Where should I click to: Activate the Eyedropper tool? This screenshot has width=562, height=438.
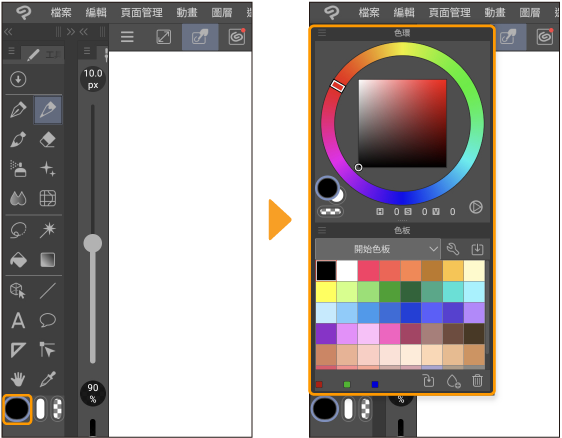48,379
